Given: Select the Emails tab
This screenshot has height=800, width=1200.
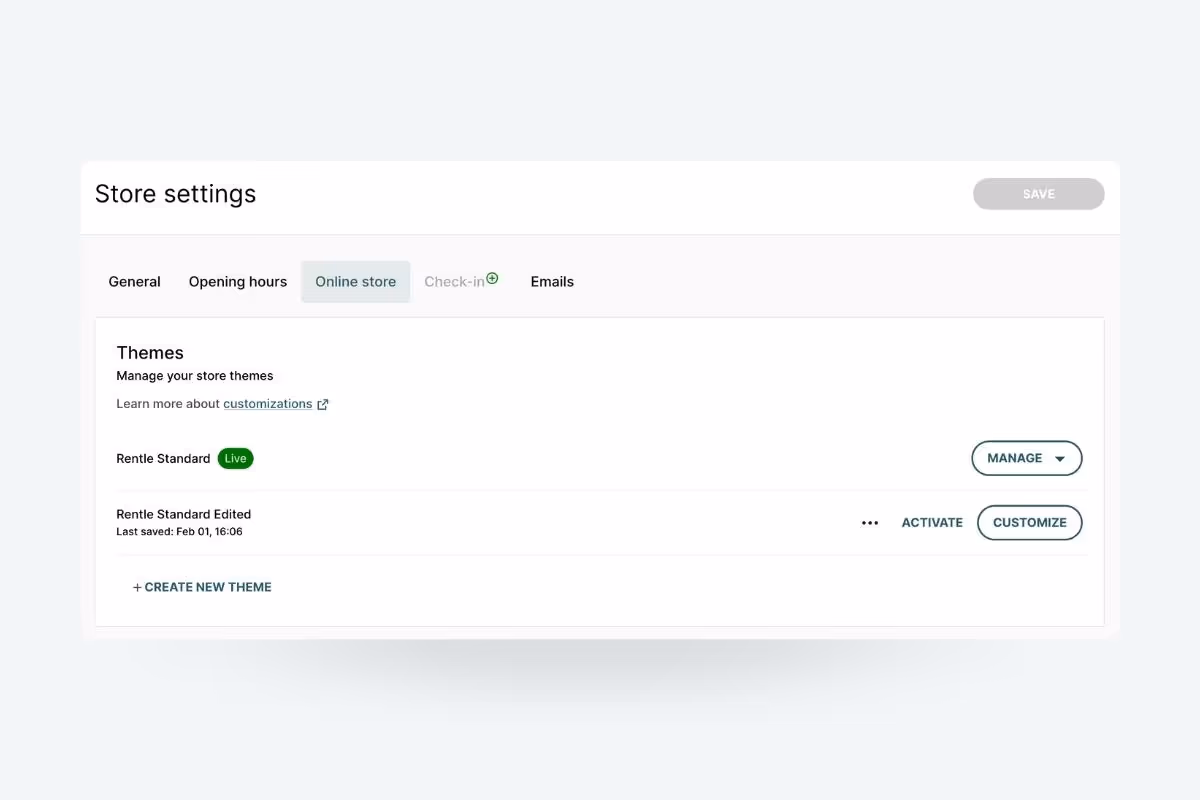Looking at the screenshot, I should pos(552,281).
